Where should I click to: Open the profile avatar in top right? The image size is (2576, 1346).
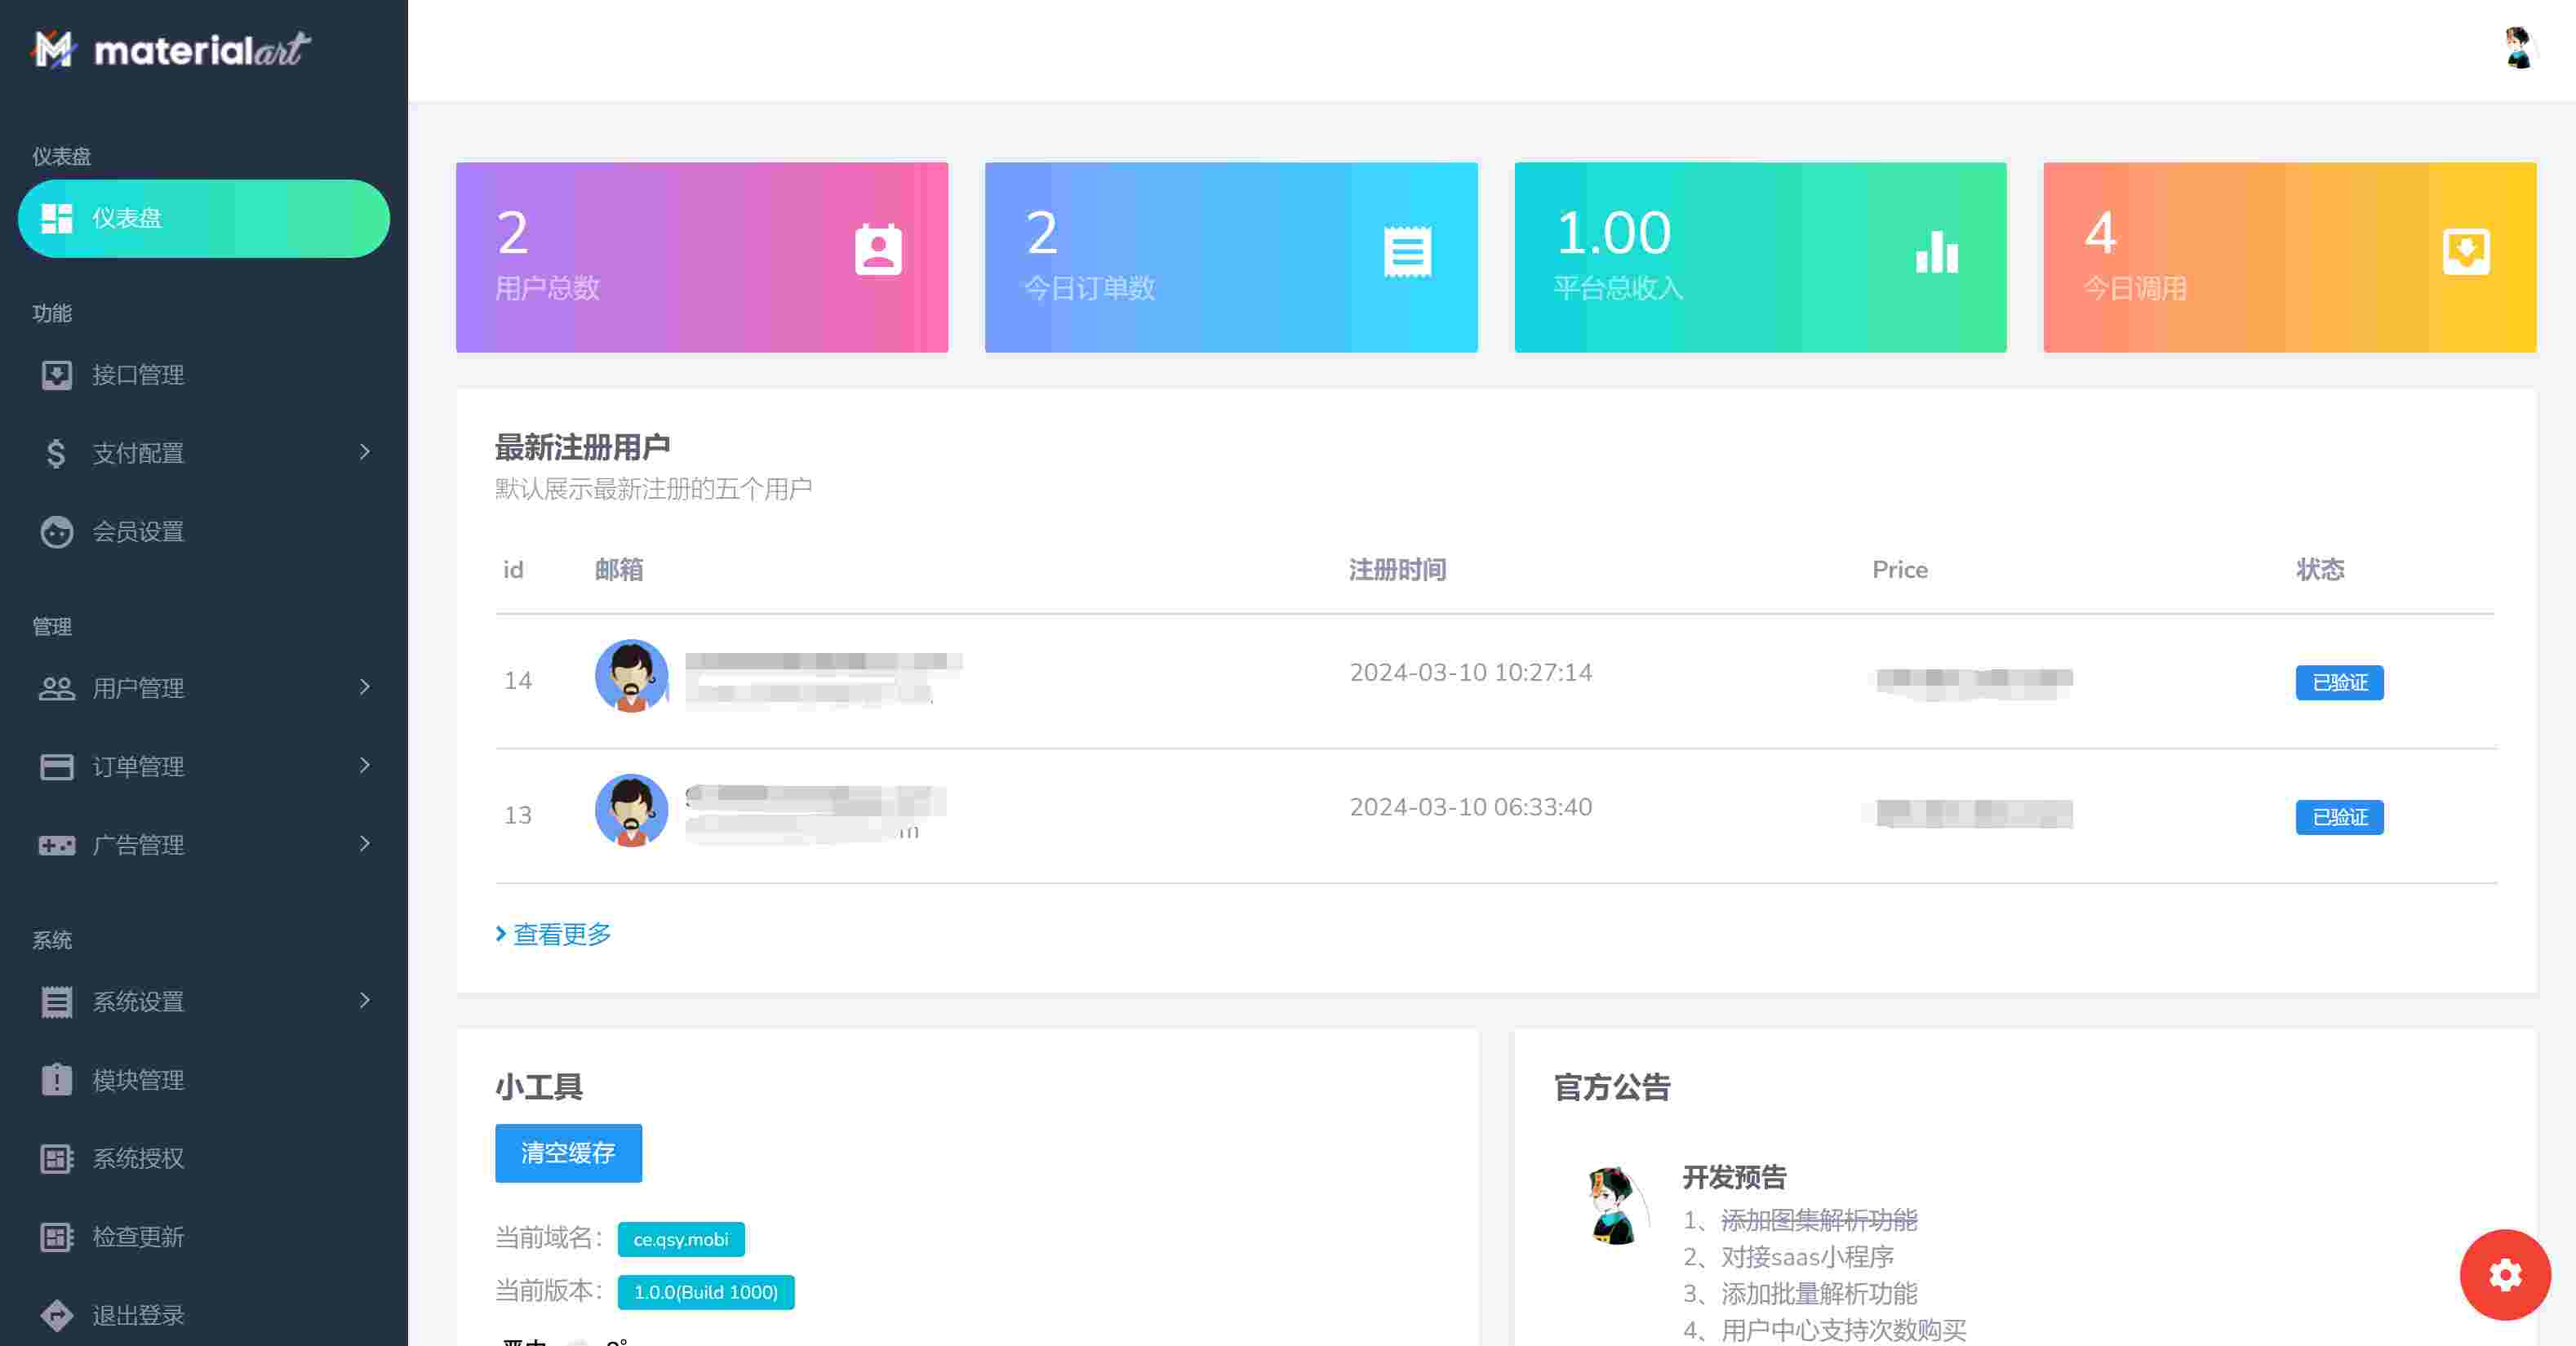click(2518, 48)
